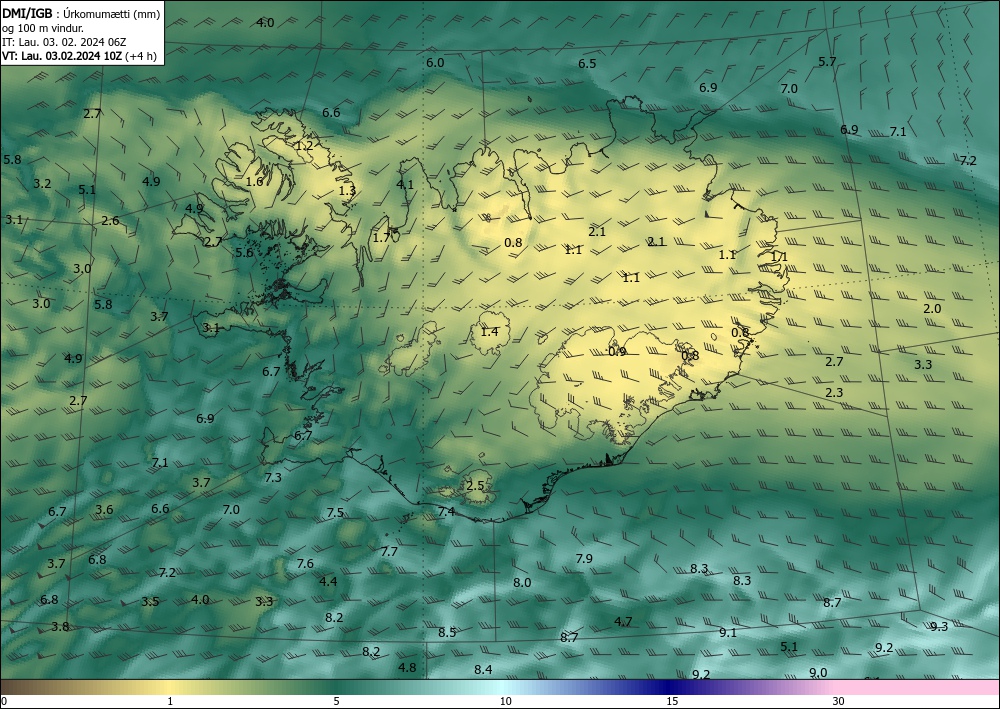Click the '9.3' value label
This screenshot has width=1000, height=709.
[939, 626]
